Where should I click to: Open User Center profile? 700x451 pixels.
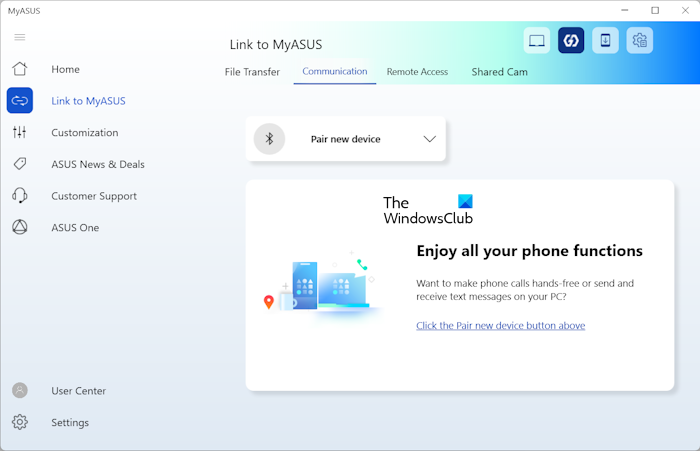tap(78, 391)
